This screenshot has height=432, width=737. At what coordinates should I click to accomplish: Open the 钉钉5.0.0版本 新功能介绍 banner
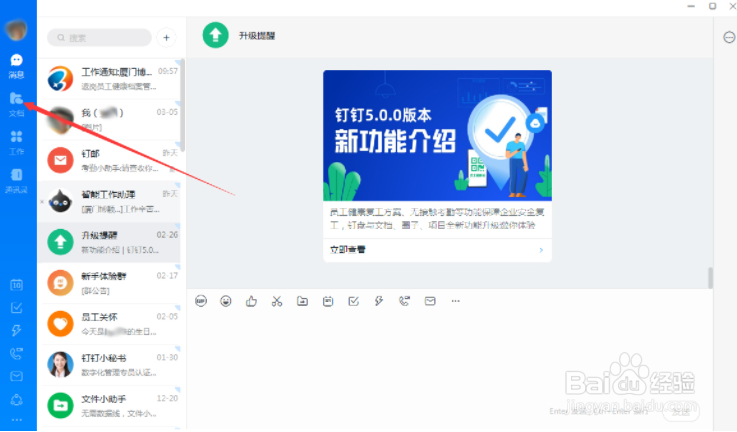pyautogui.click(x=437, y=135)
